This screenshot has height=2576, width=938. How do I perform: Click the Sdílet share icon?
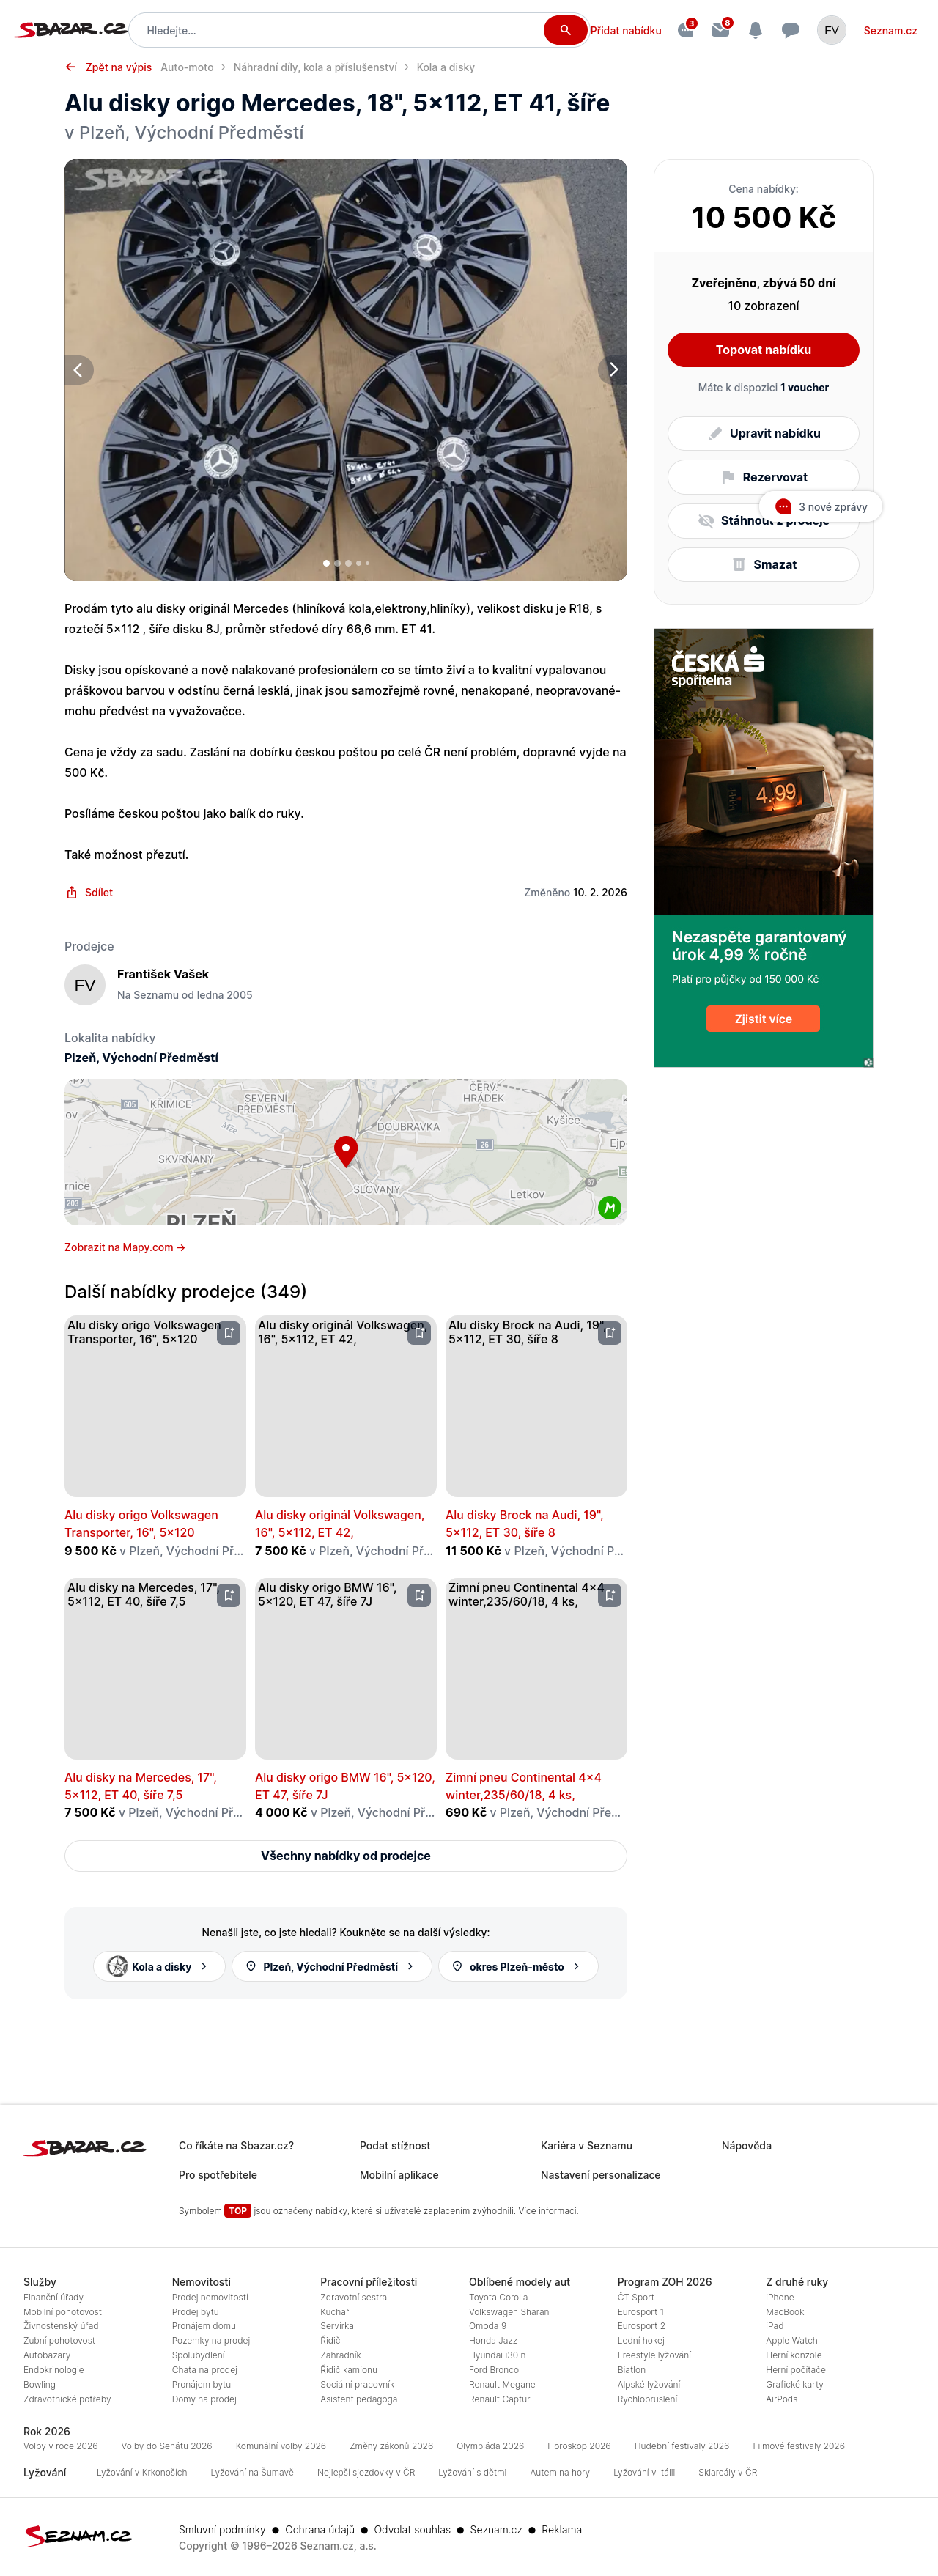[72, 892]
